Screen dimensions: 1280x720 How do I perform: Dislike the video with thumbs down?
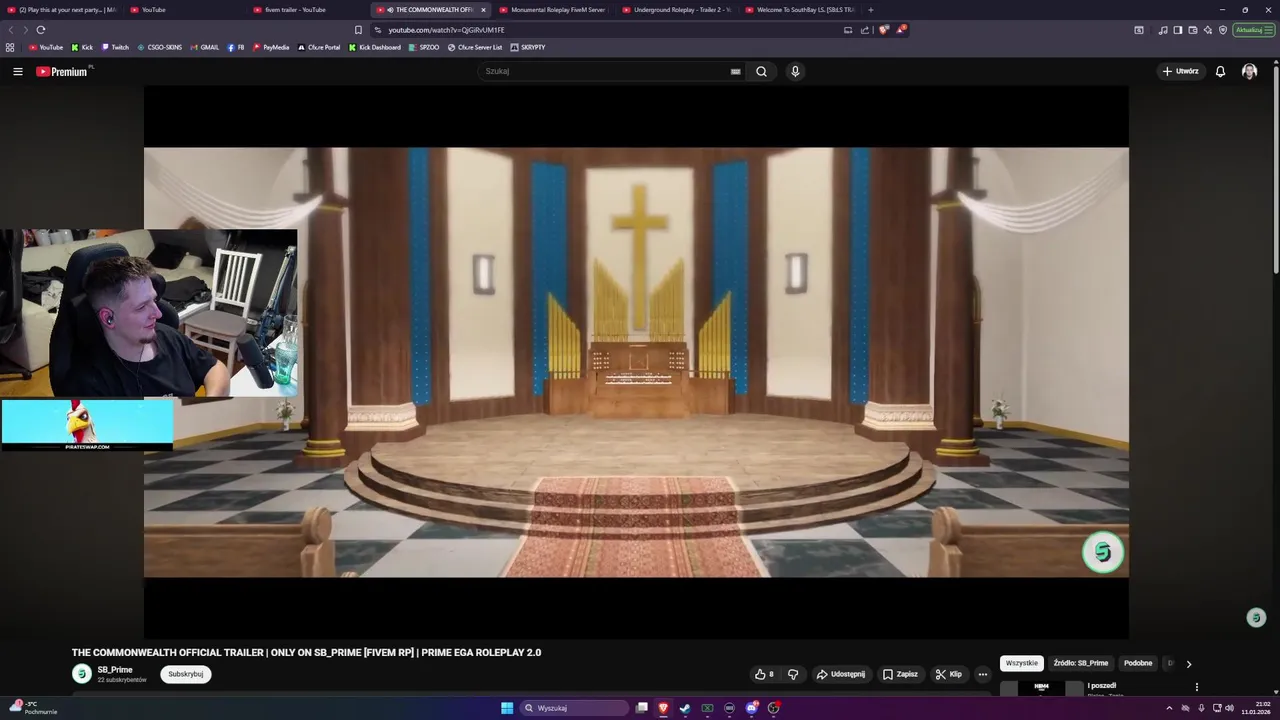click(x=793, y=674)
